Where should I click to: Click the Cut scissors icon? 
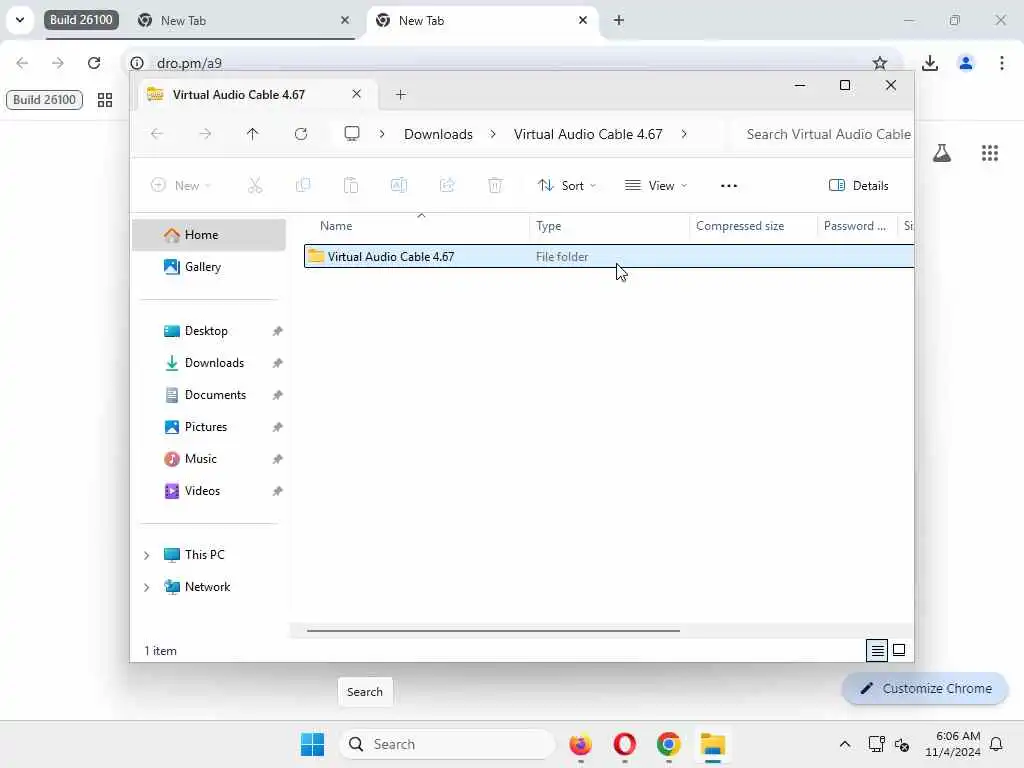point(255,185)
